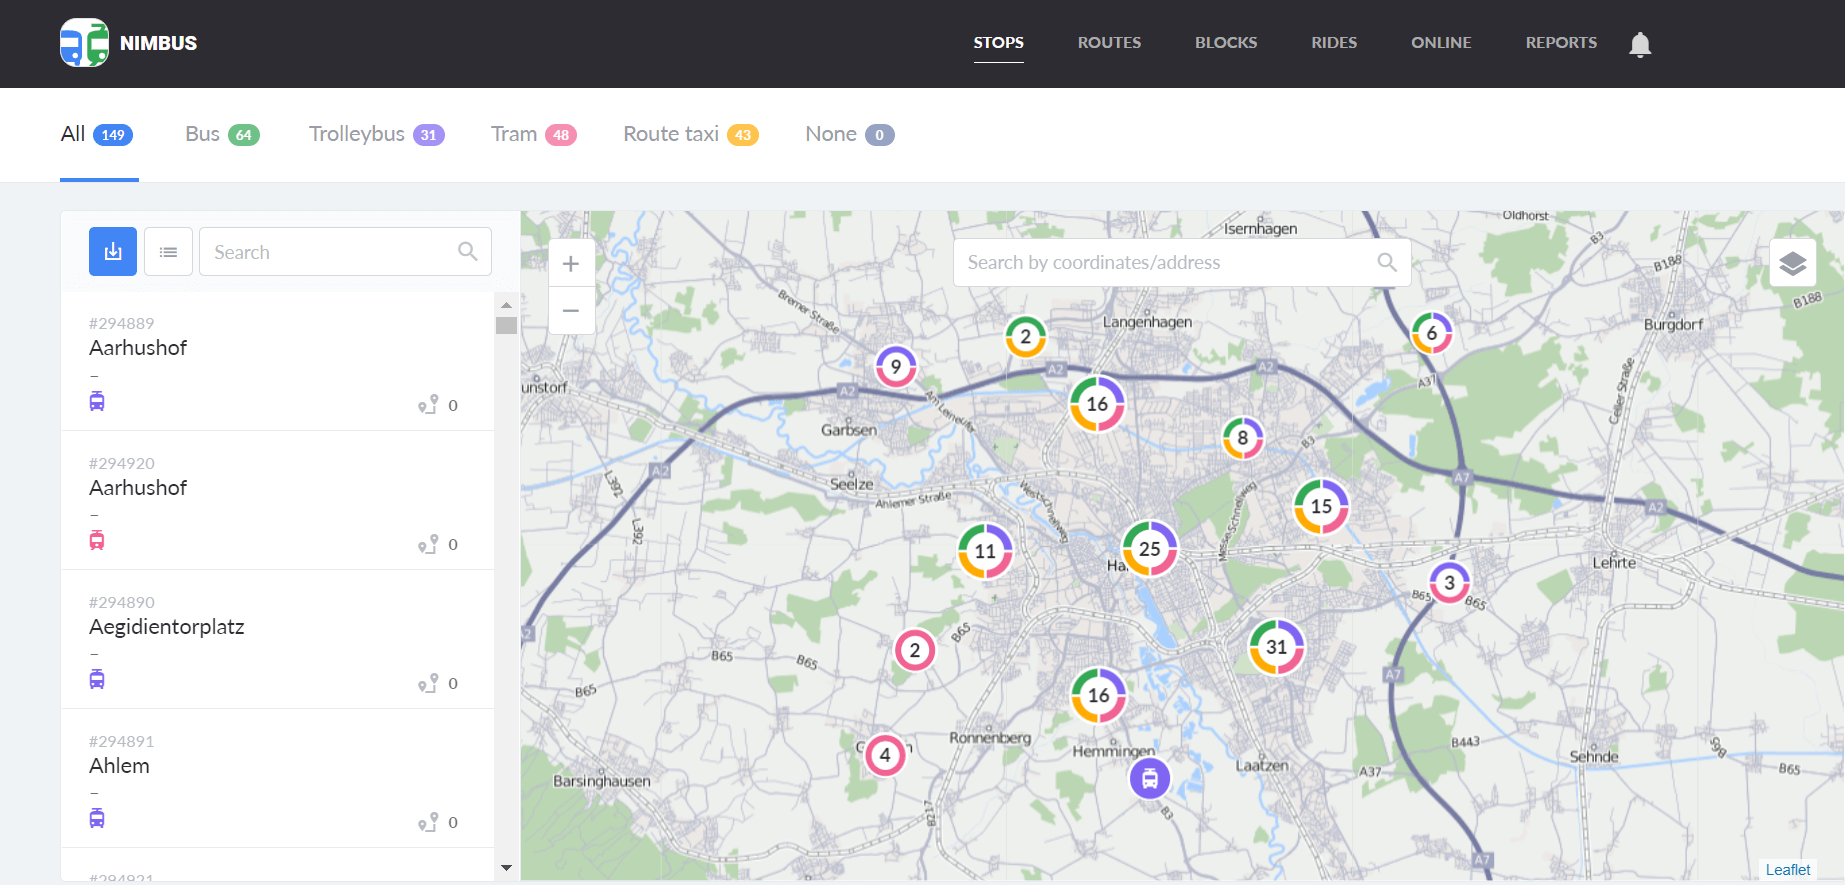Select the Aegidientorplatz stop
The width and height of the screenshot is (1845, 885).
[167, 627]
